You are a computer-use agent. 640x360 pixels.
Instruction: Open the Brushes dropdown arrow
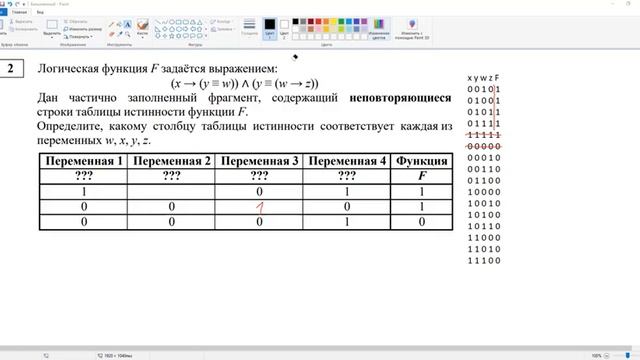(x=142, y=38)
